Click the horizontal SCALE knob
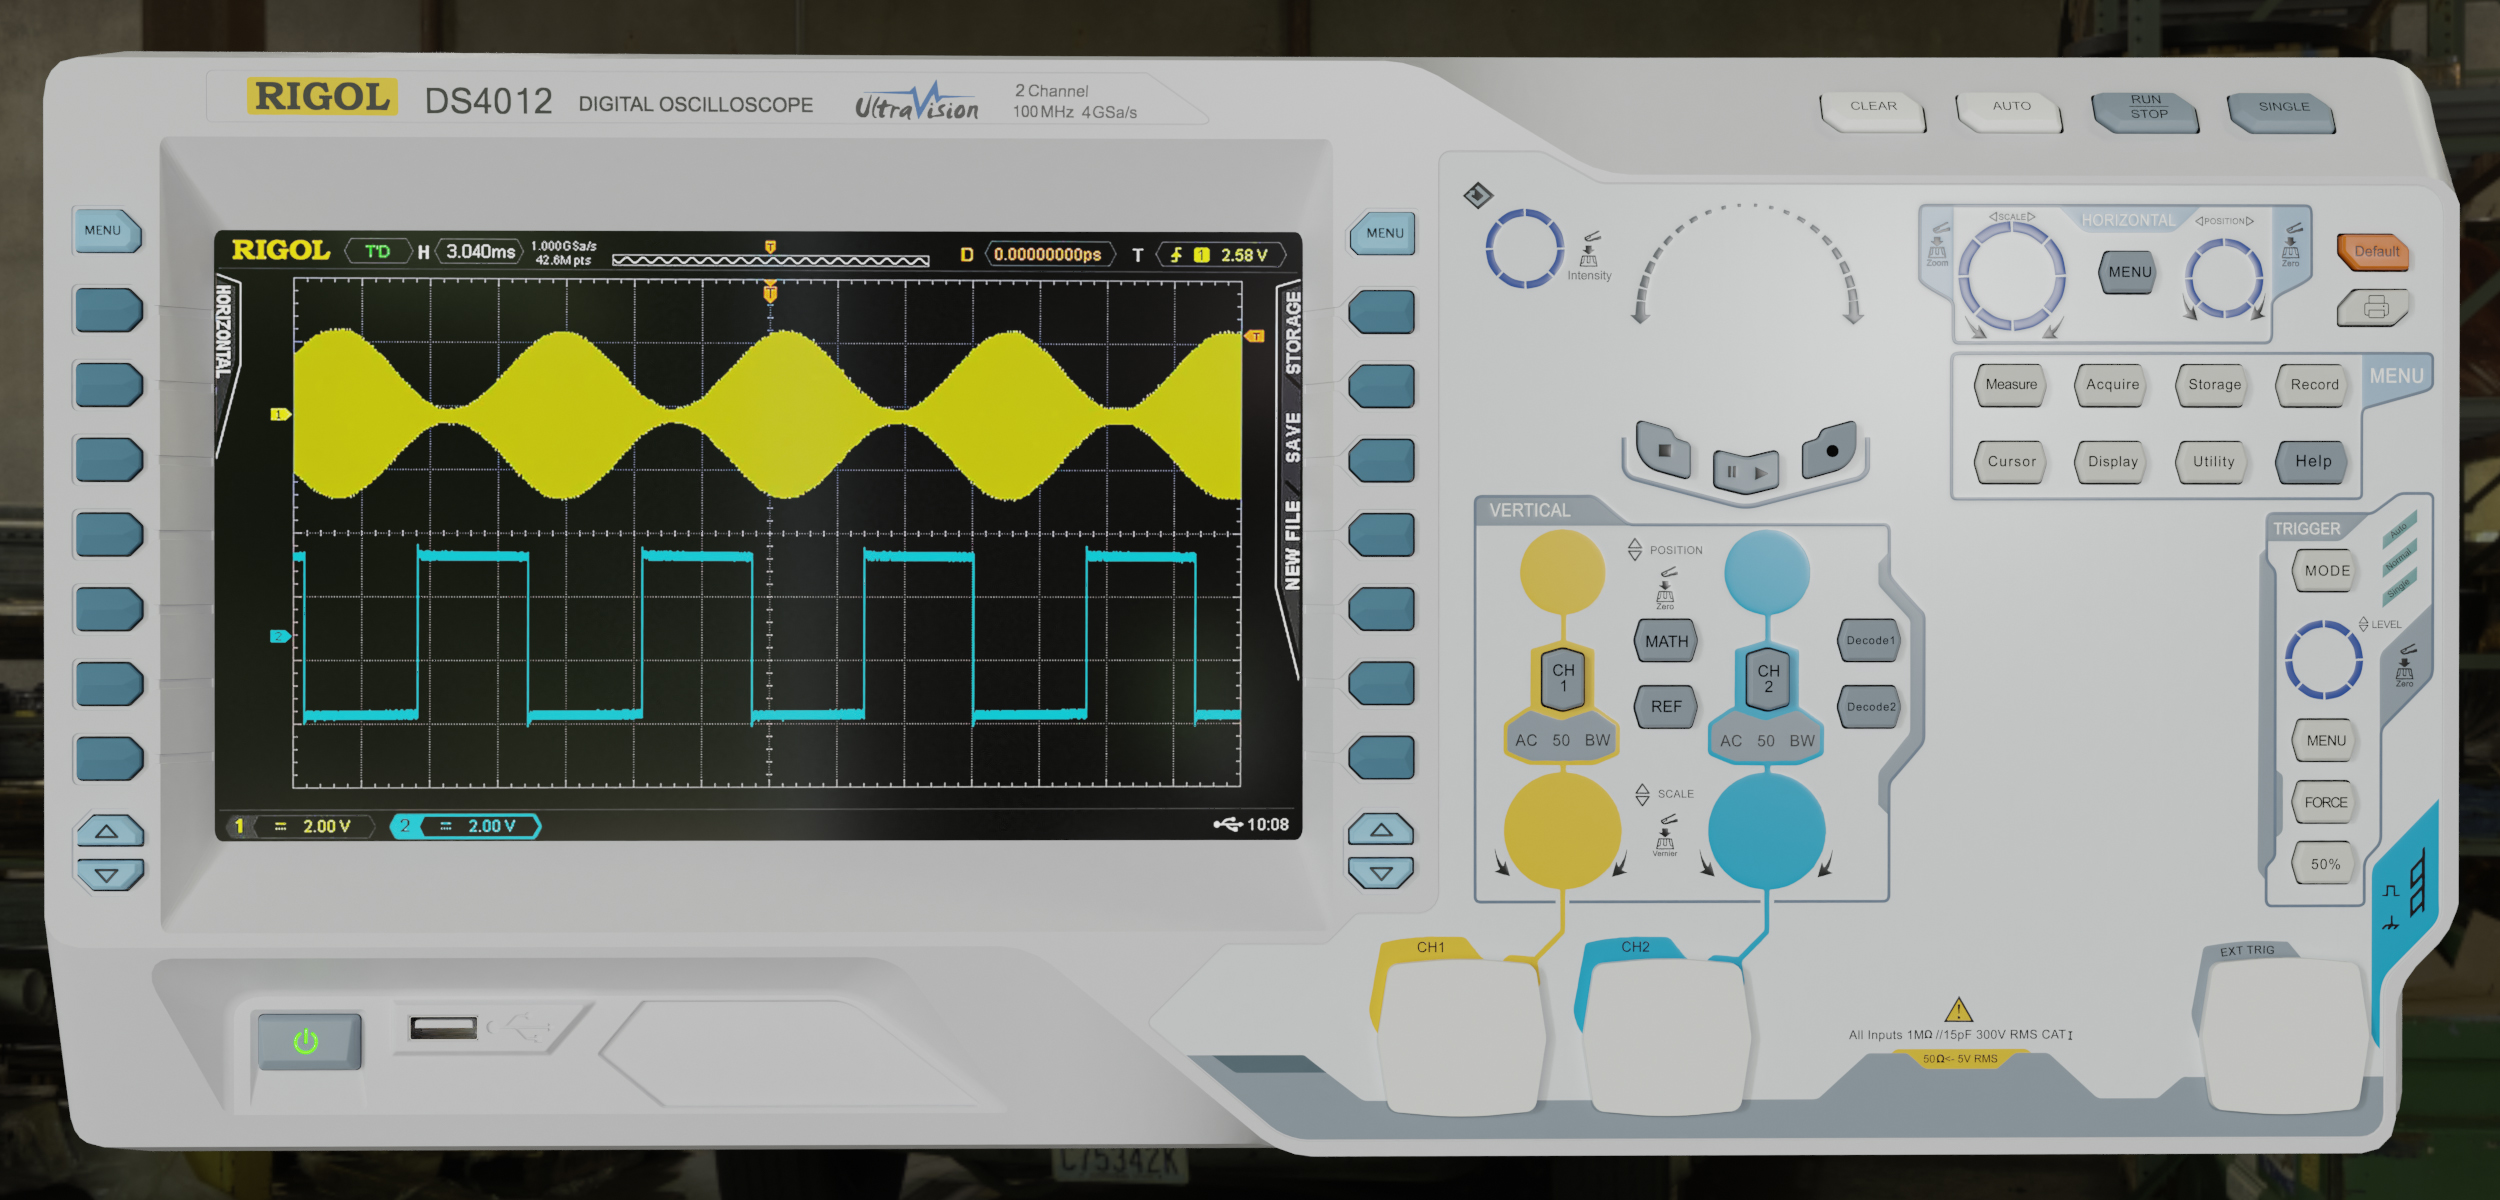This screenshot has height=1200, width=2500. [2011, 276]
